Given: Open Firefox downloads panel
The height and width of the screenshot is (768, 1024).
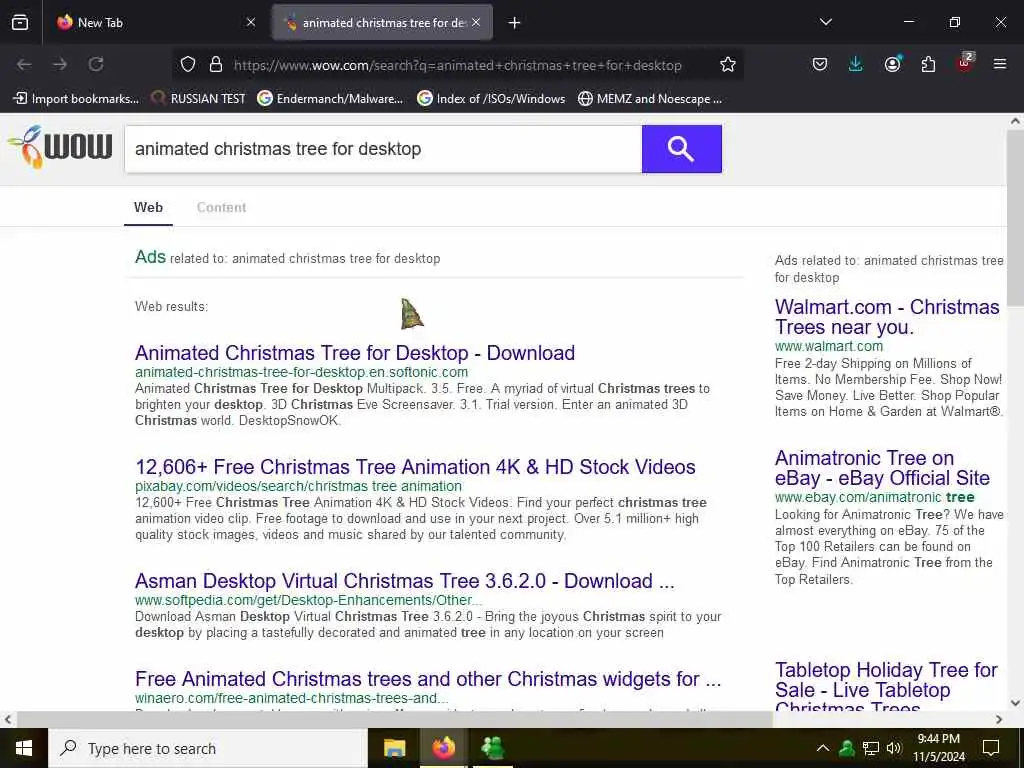Looking at the screenshot, I should (856, 64).
